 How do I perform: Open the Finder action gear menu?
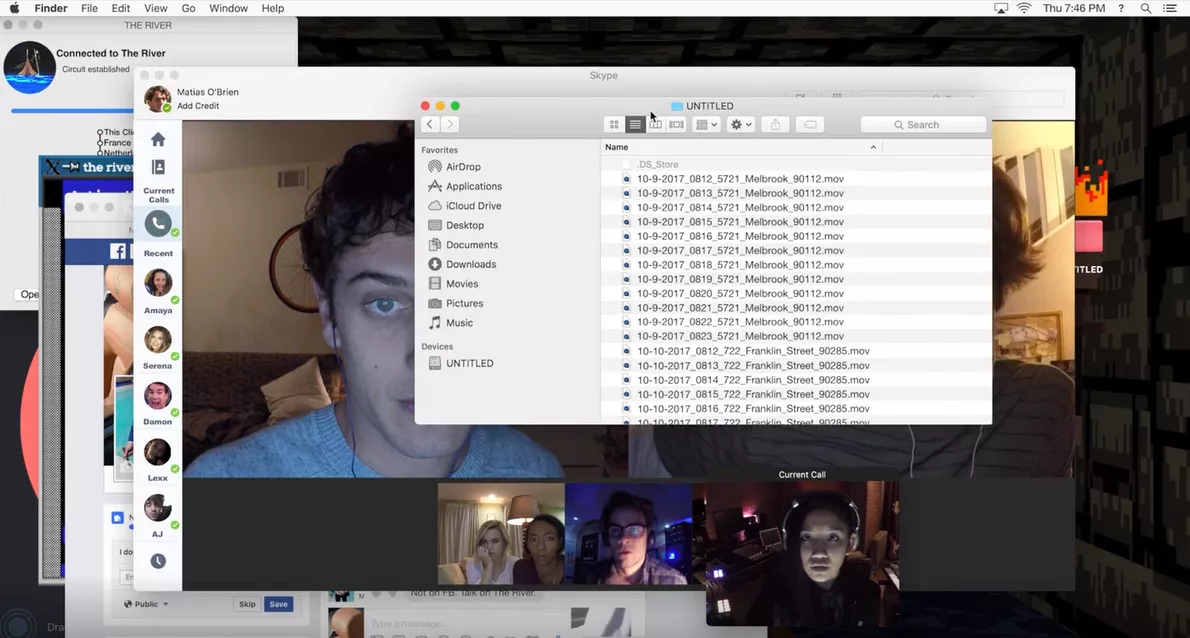[x=740, y=124]
